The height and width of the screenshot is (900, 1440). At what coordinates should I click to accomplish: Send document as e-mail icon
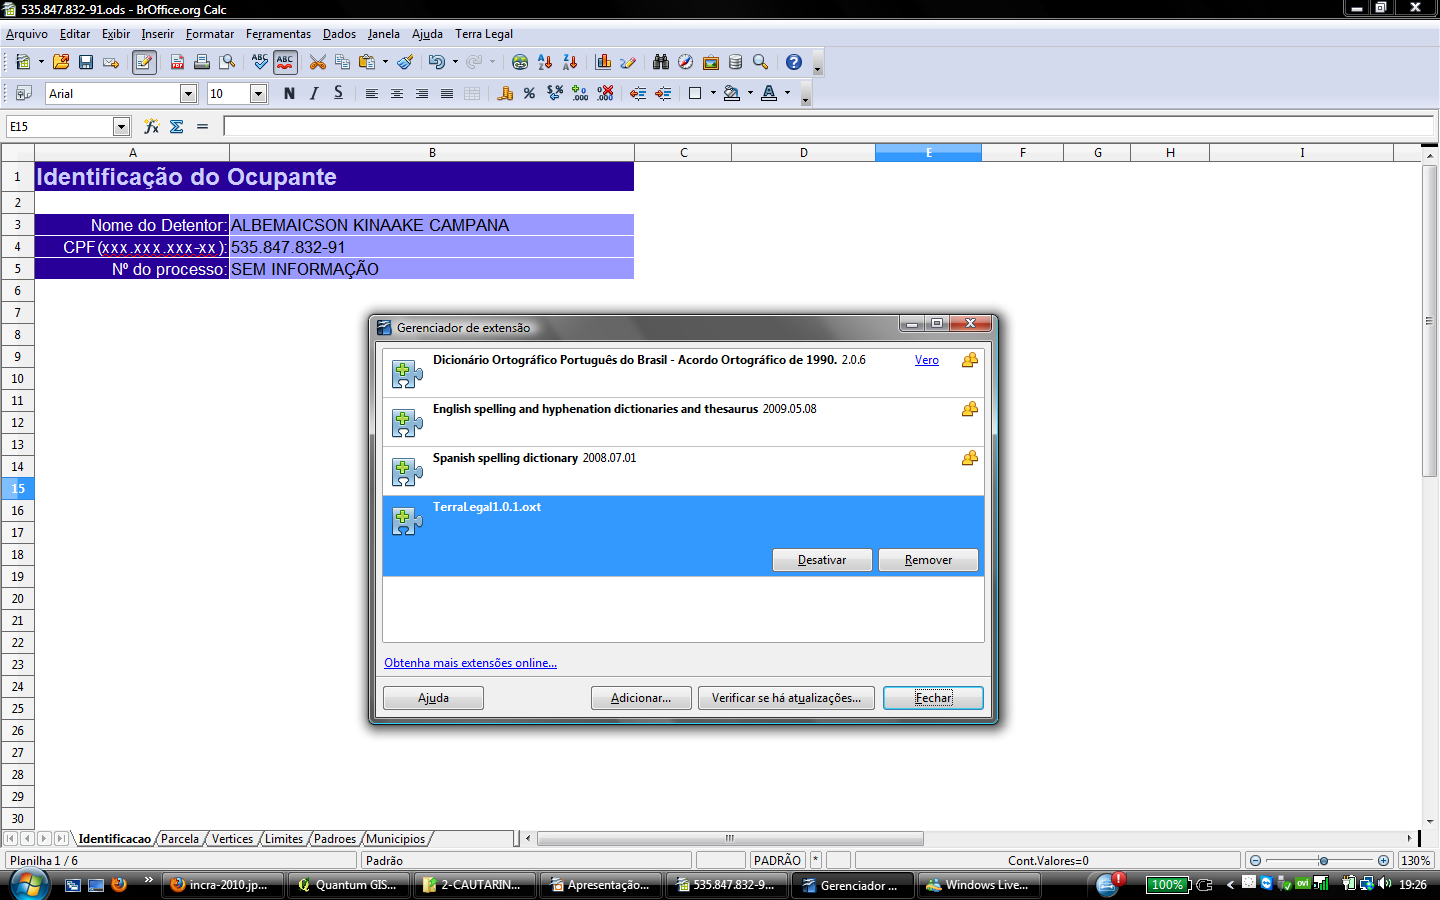[111, 62]
